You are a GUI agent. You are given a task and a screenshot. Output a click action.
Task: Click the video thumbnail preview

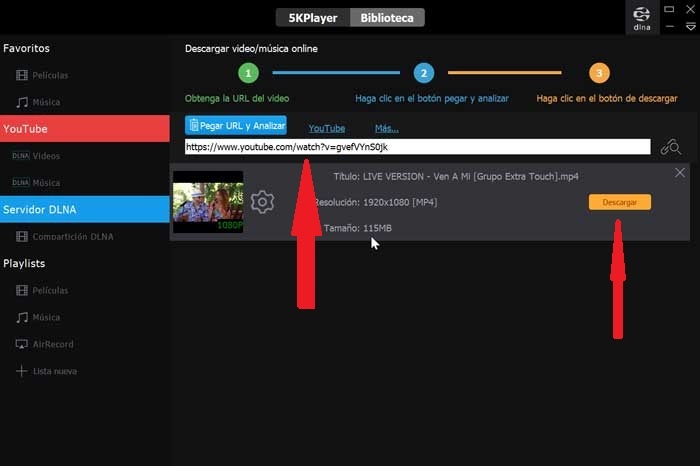(208, 202)
